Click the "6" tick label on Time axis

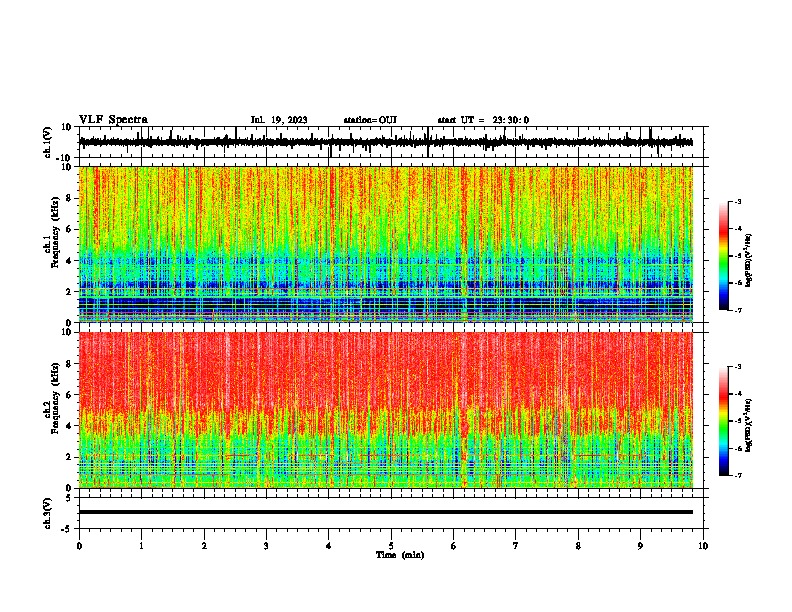pos(453,546)
